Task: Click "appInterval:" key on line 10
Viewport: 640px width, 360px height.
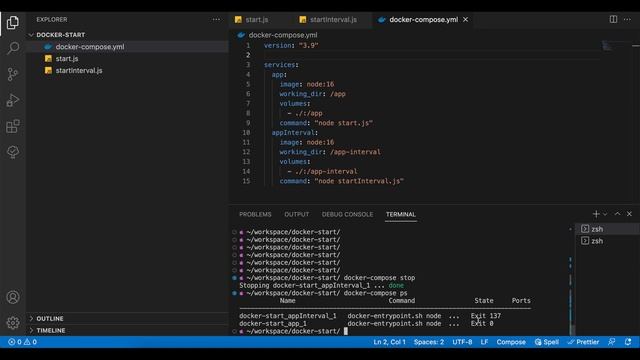Action: click(295, 132)
